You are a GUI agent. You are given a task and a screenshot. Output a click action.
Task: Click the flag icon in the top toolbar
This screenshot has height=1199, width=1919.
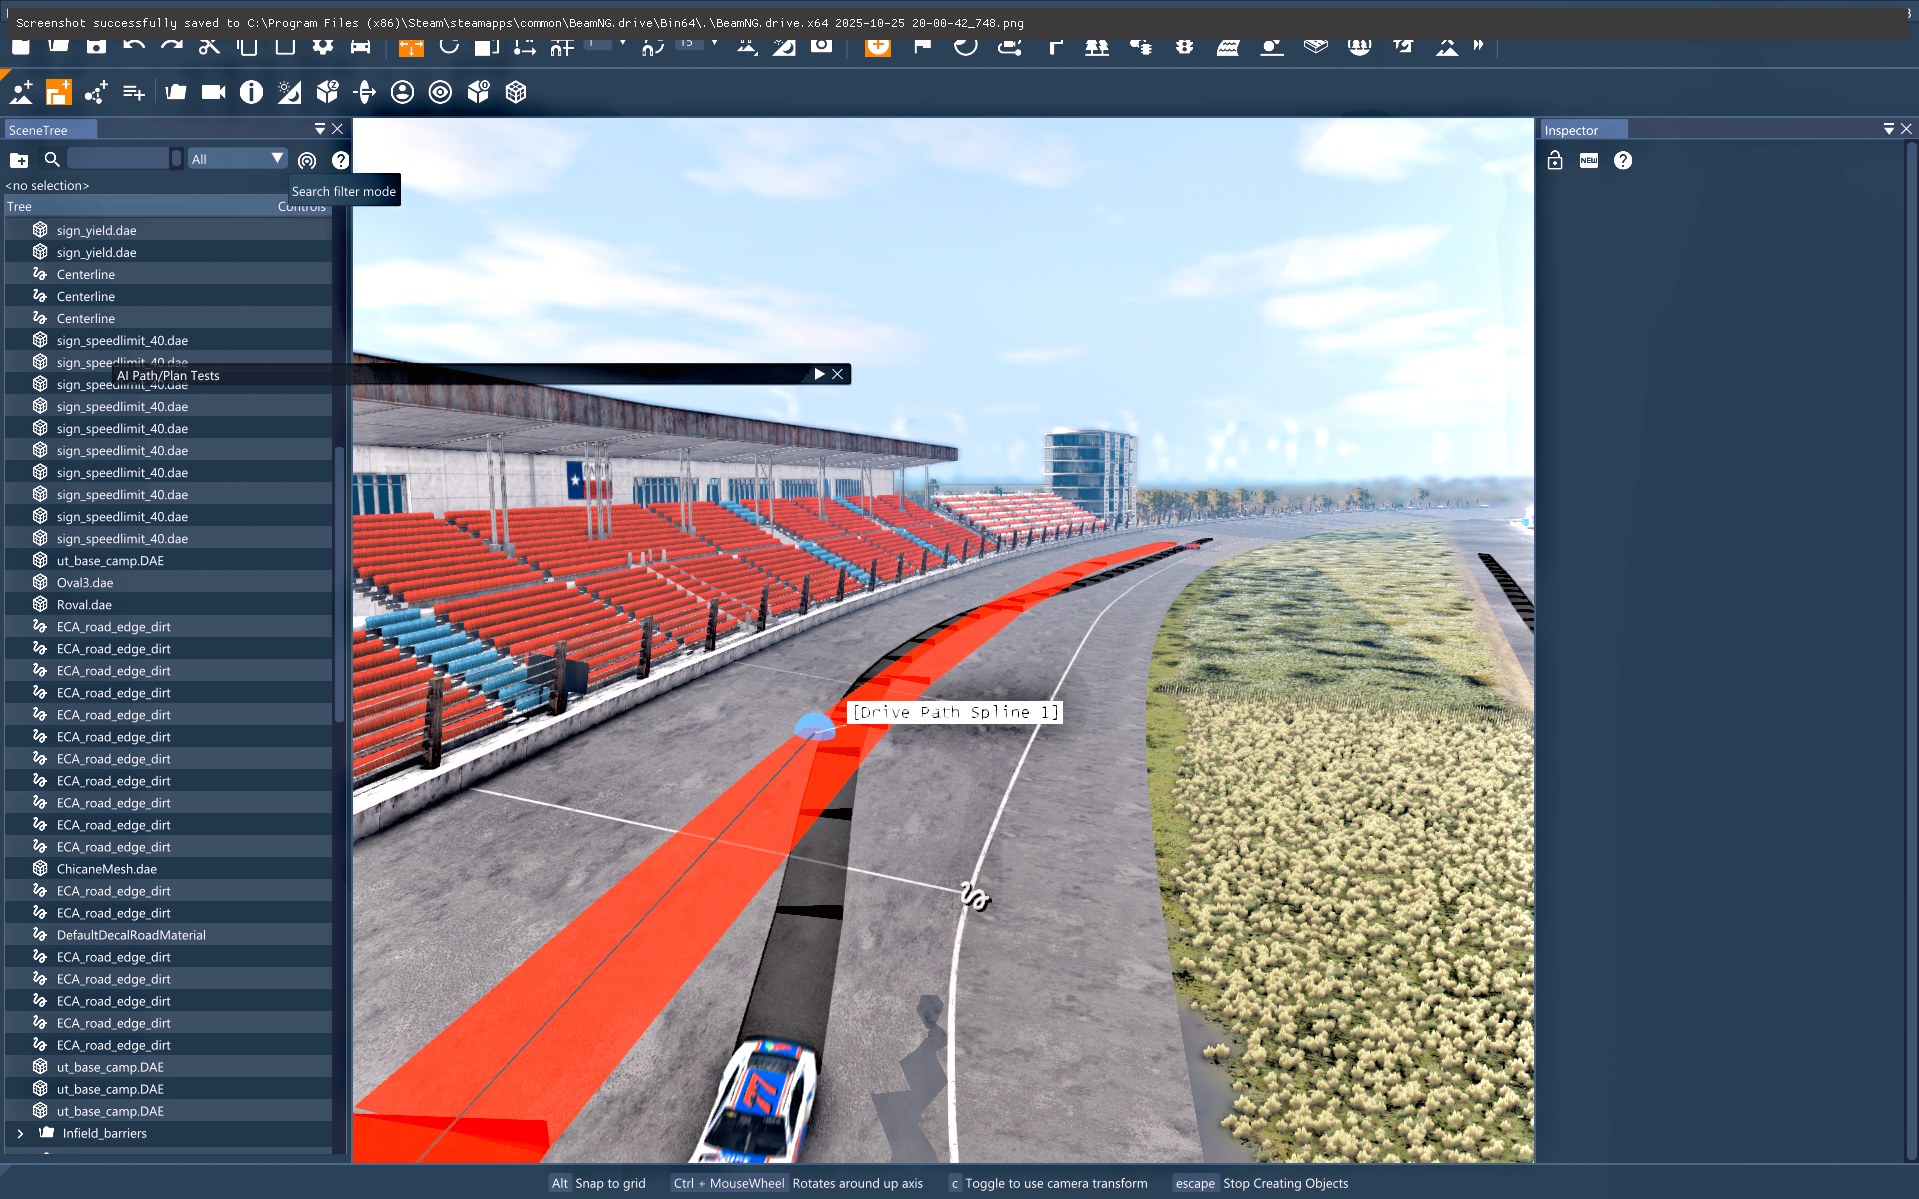pos(922,46)
